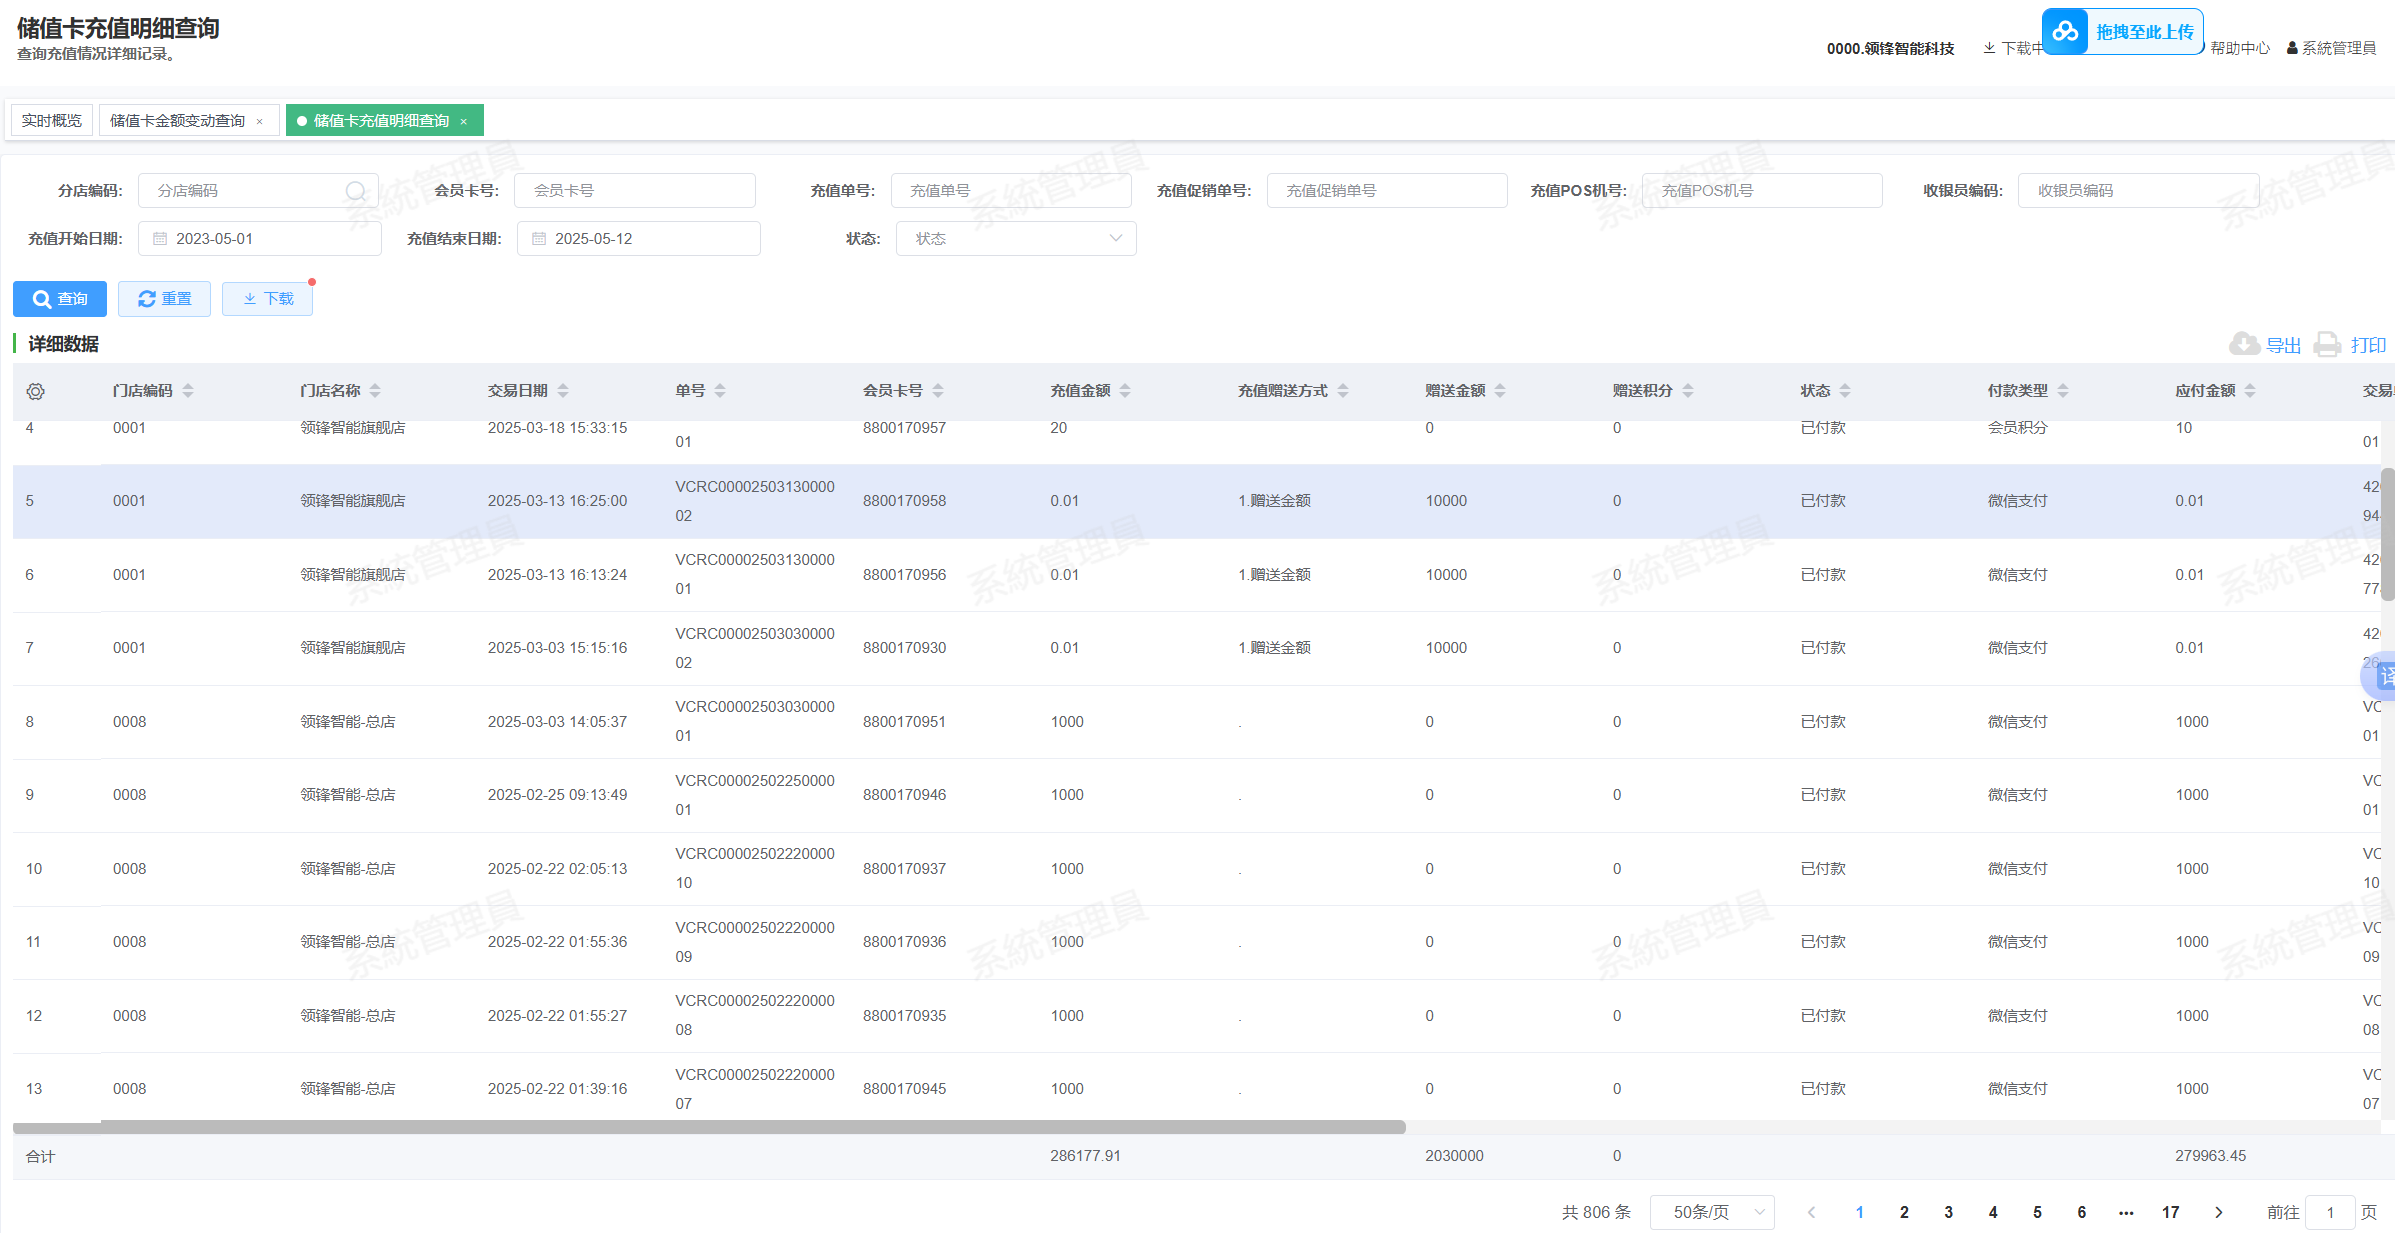Close the 储值卡金额变动查询 tab
The height and width of the screenshot is (1233, 2395).
(x=260, y=122)
